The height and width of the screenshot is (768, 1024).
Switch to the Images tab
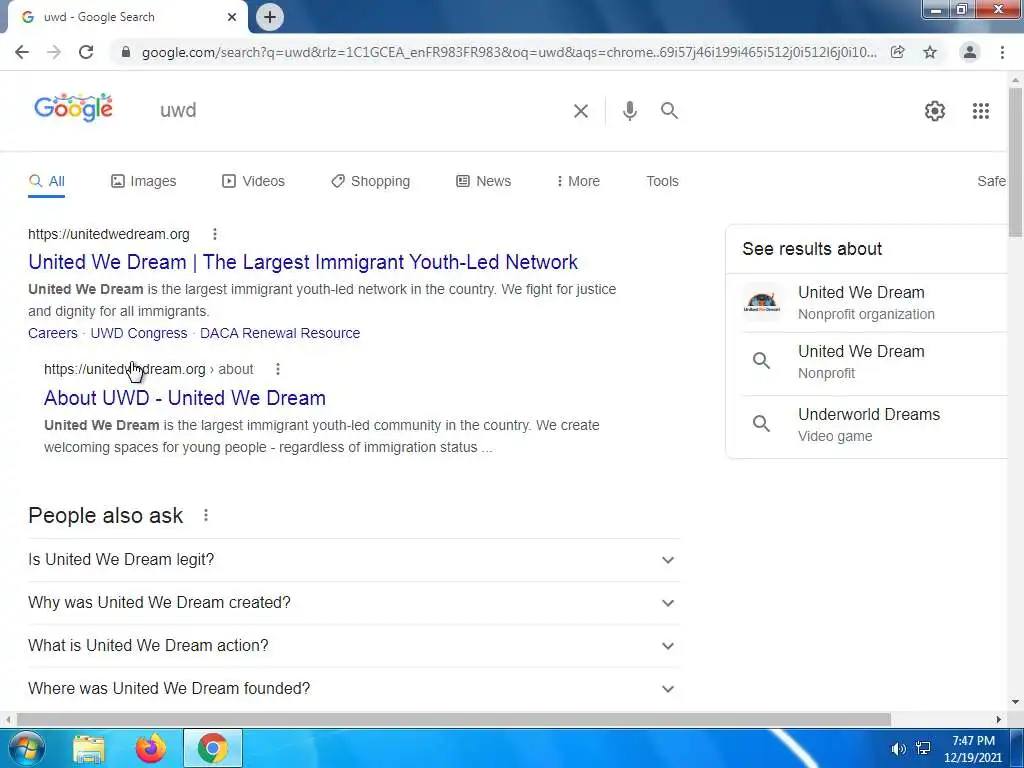144,181
